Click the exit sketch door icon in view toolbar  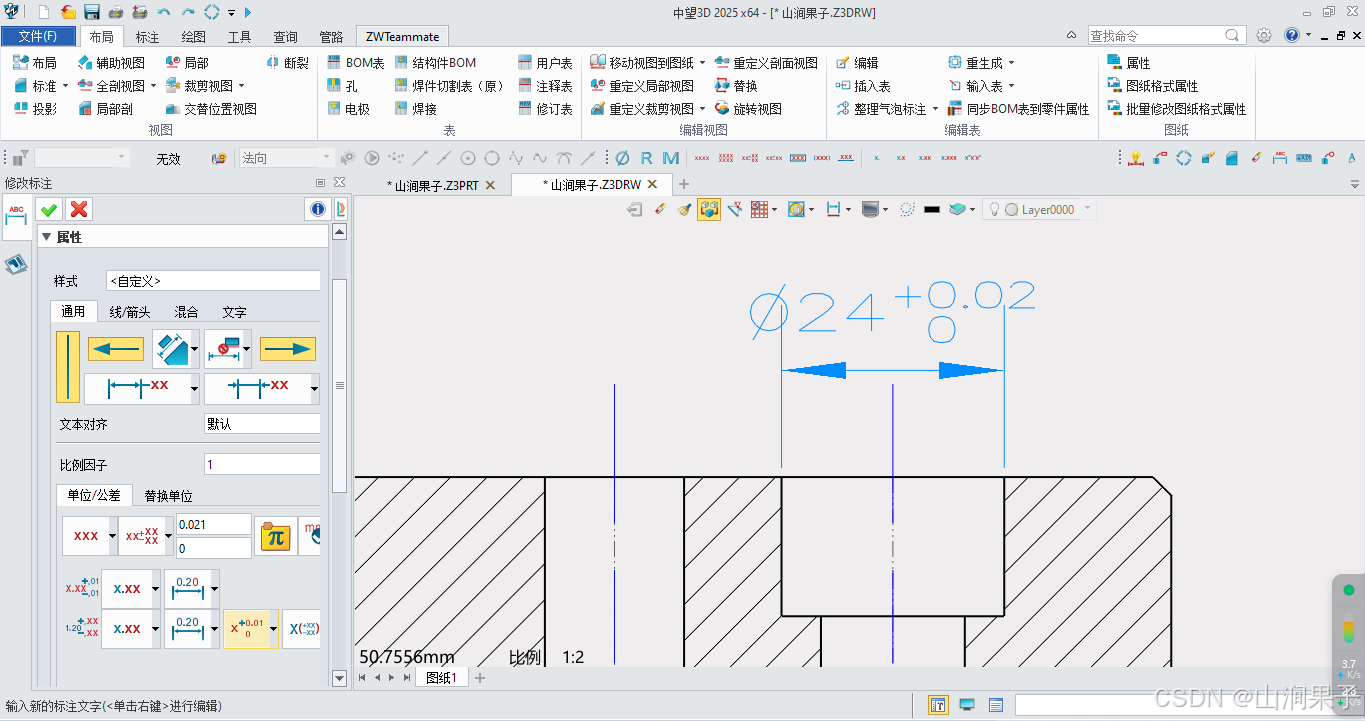[634, 209]
